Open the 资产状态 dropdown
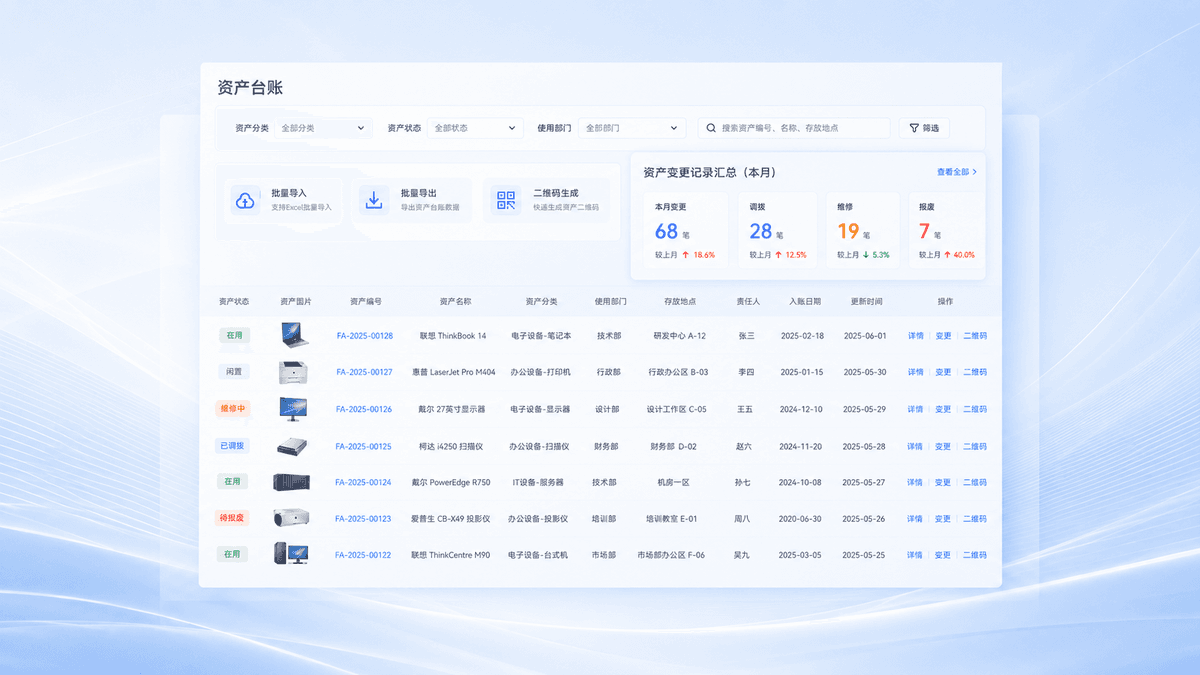 [x=475, y=128]
